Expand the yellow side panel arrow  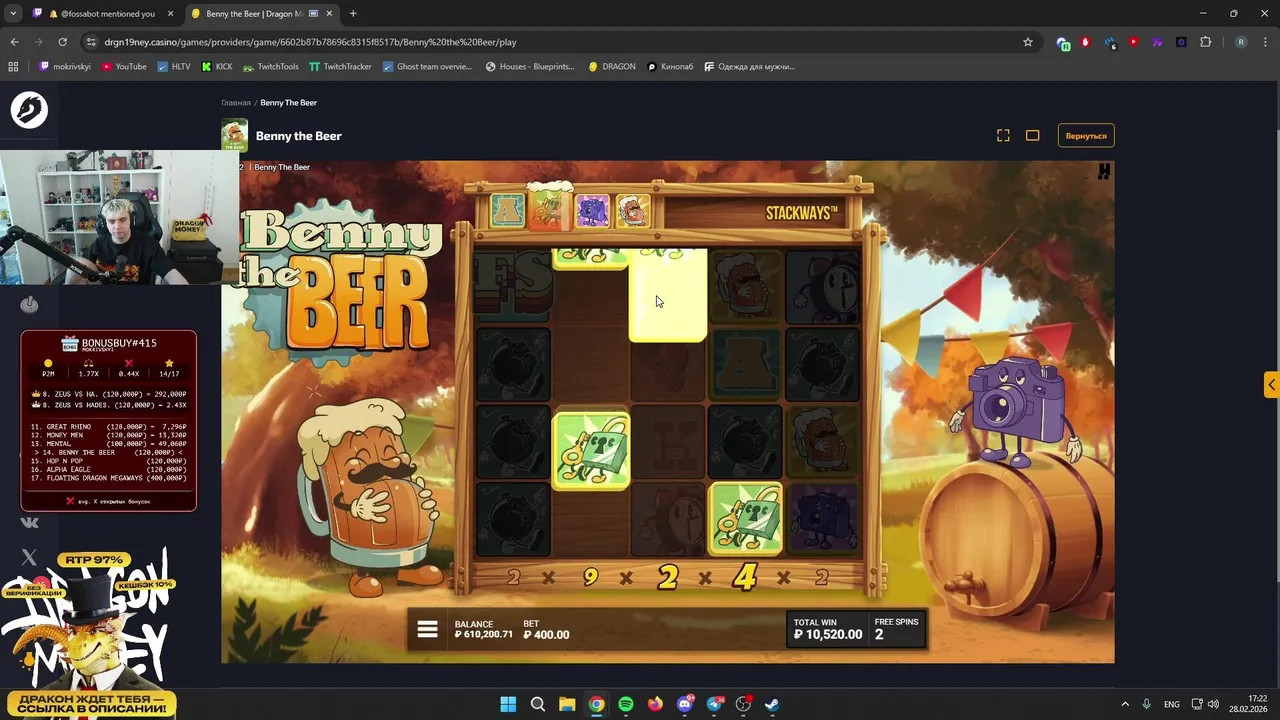coord(1271,385)
